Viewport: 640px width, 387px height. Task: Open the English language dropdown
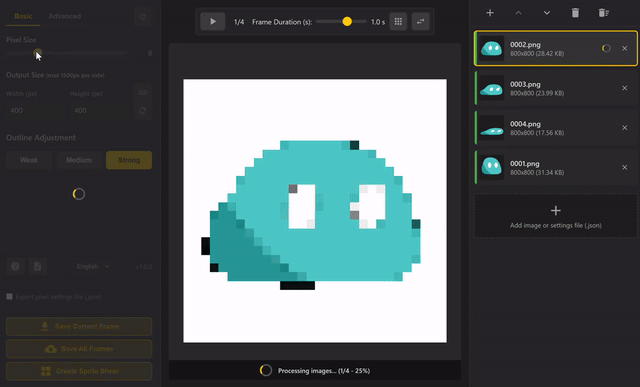pyautogui.click(x=93, y=267)
